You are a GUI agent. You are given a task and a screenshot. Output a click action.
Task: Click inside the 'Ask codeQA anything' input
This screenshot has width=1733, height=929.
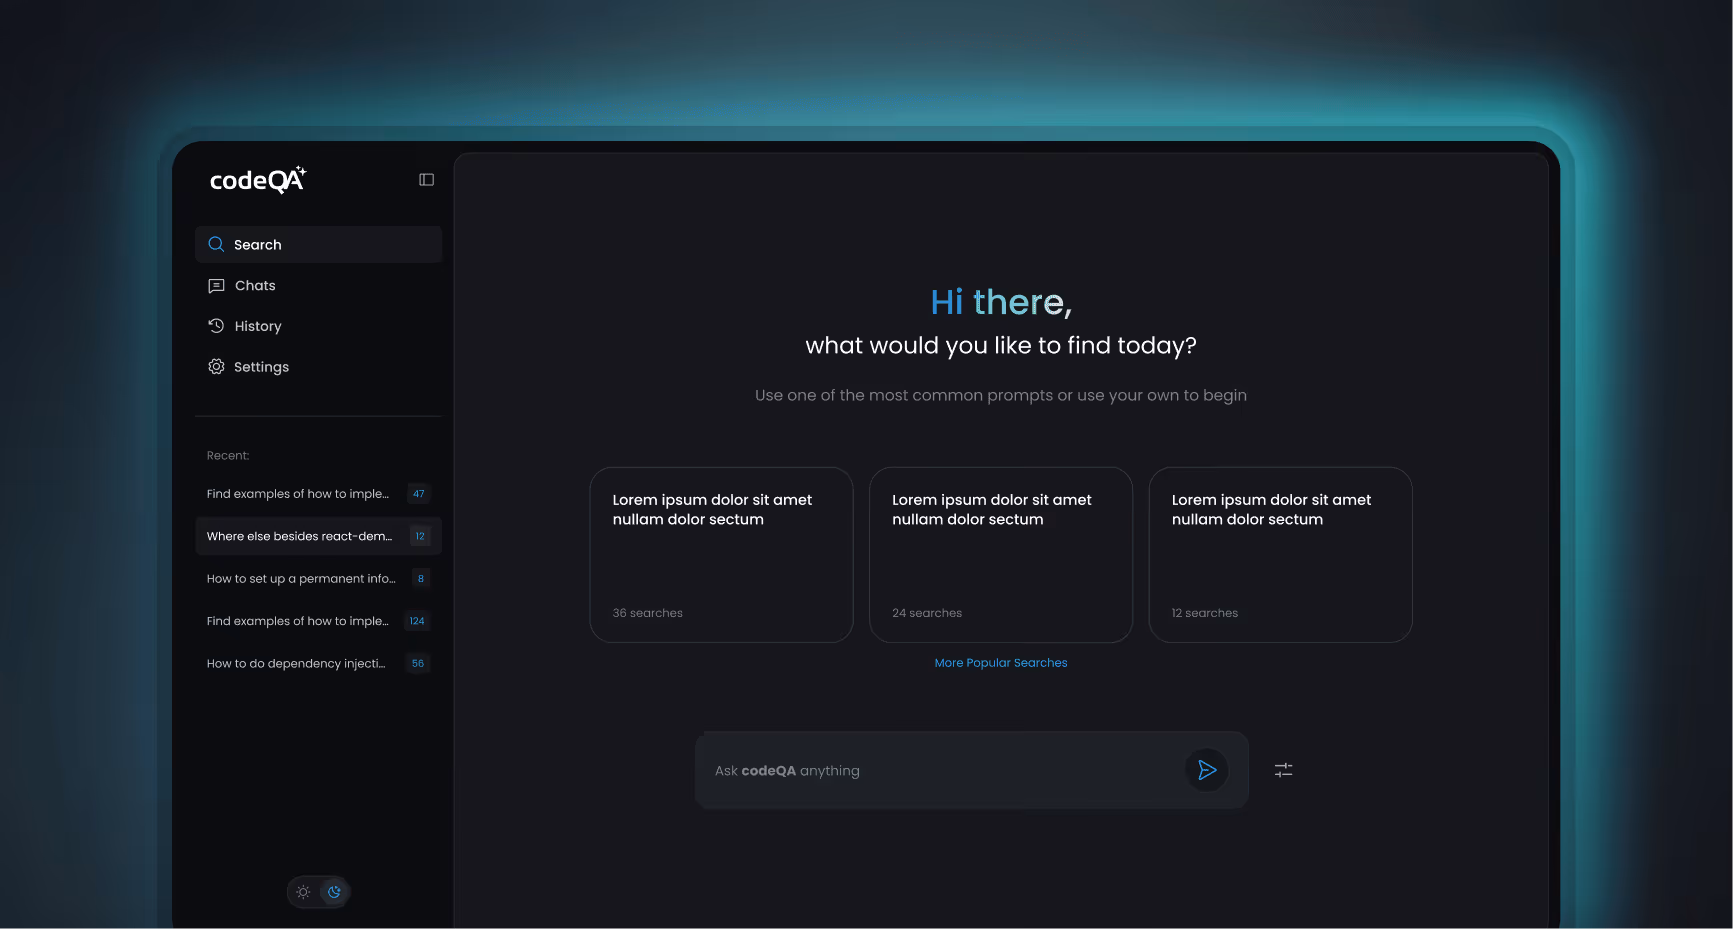pos(900,770)
